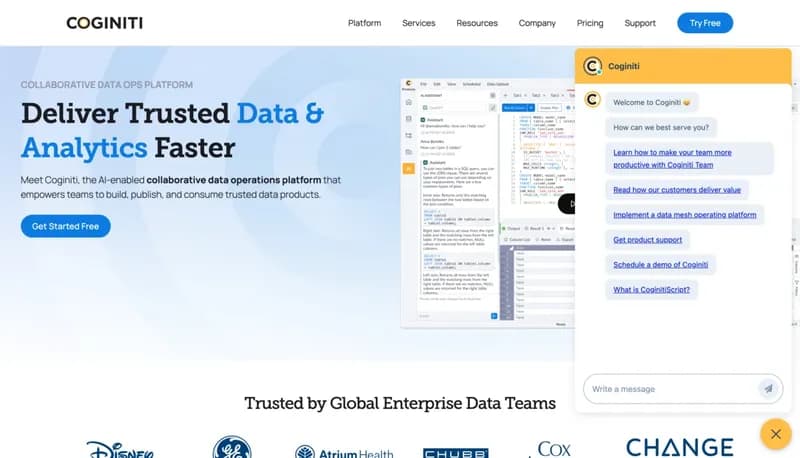800x458 pixels.
Task: Open the Services menu
Action: (418, 23)
